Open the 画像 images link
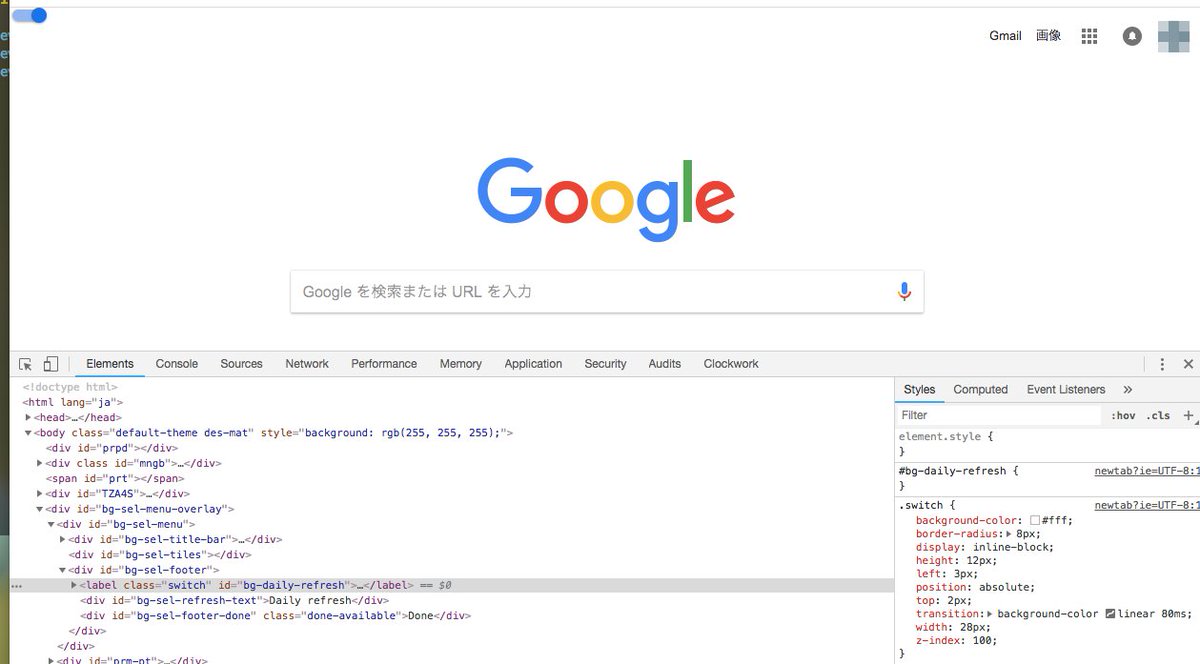Image resolution: width=1200 pixels, height=664 pixels. coord(1049,36)
